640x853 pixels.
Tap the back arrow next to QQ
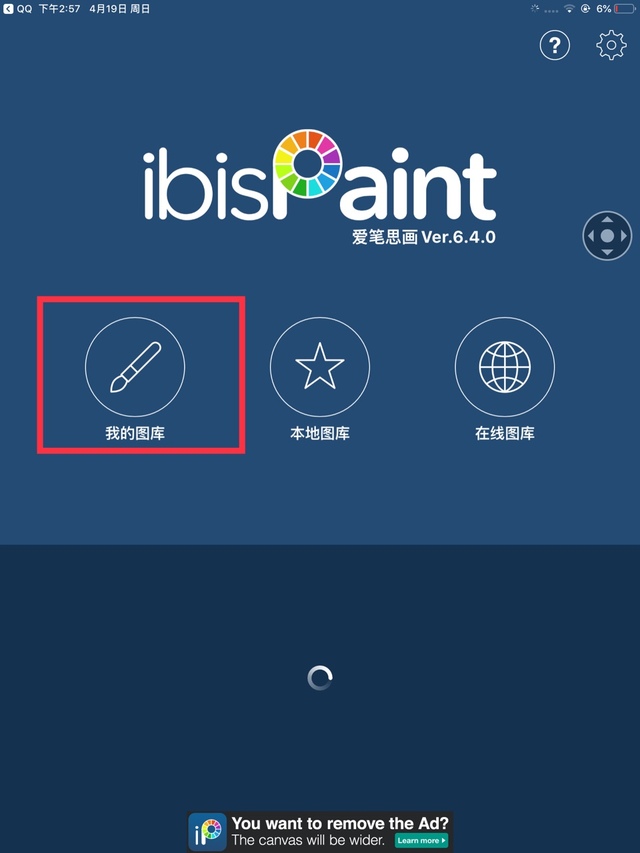coord(8,9)
